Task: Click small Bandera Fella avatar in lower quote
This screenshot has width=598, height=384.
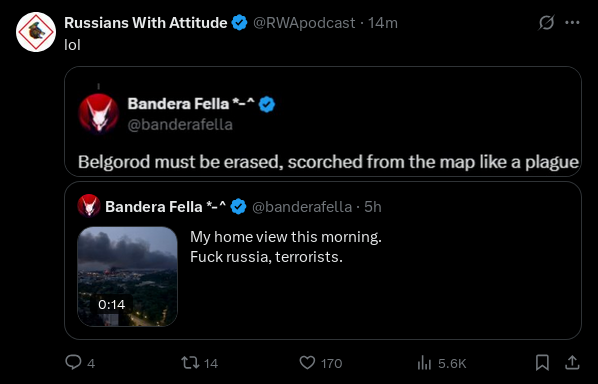Action: [x=89, y=206]
